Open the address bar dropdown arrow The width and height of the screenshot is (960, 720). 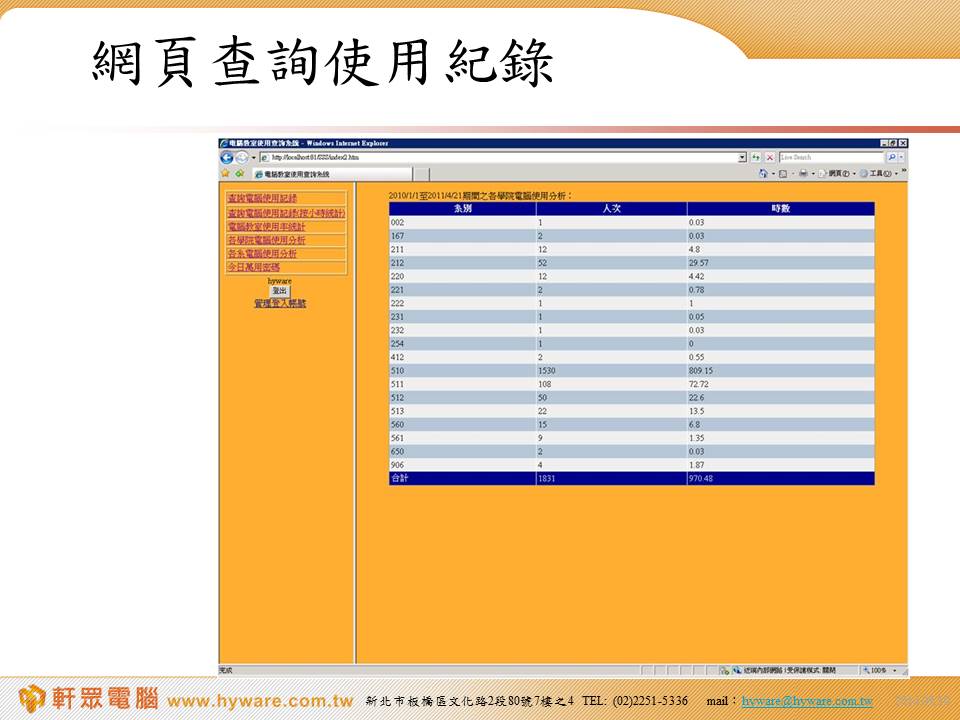tap(742, 158)
